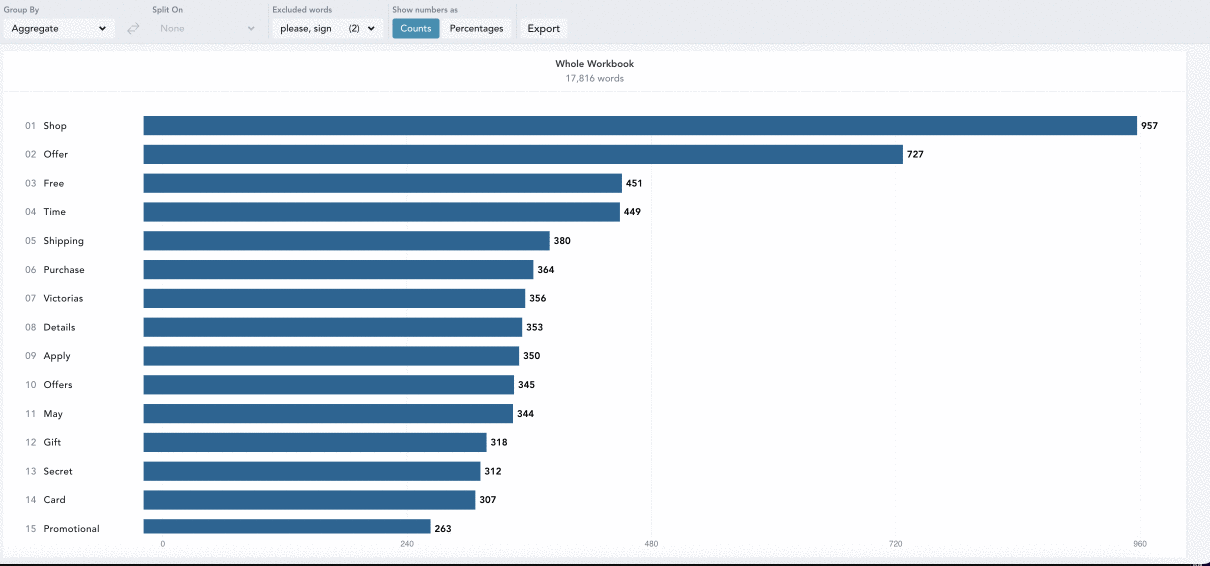Click the word label 'Victorias'
1210x566 pixels.
coord(63,298)
